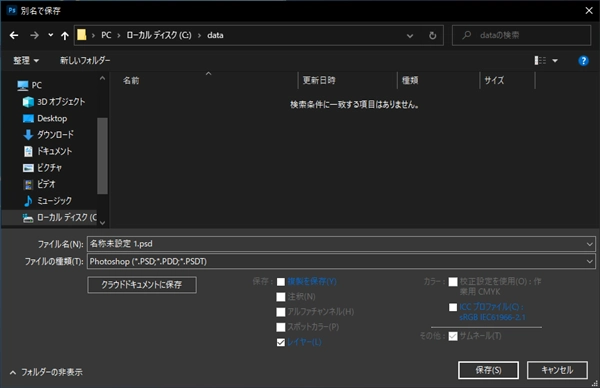Screen dimensions: 600x388
Task: Select ローカル ディスク (C in sidebar
Action: (67, 217)
